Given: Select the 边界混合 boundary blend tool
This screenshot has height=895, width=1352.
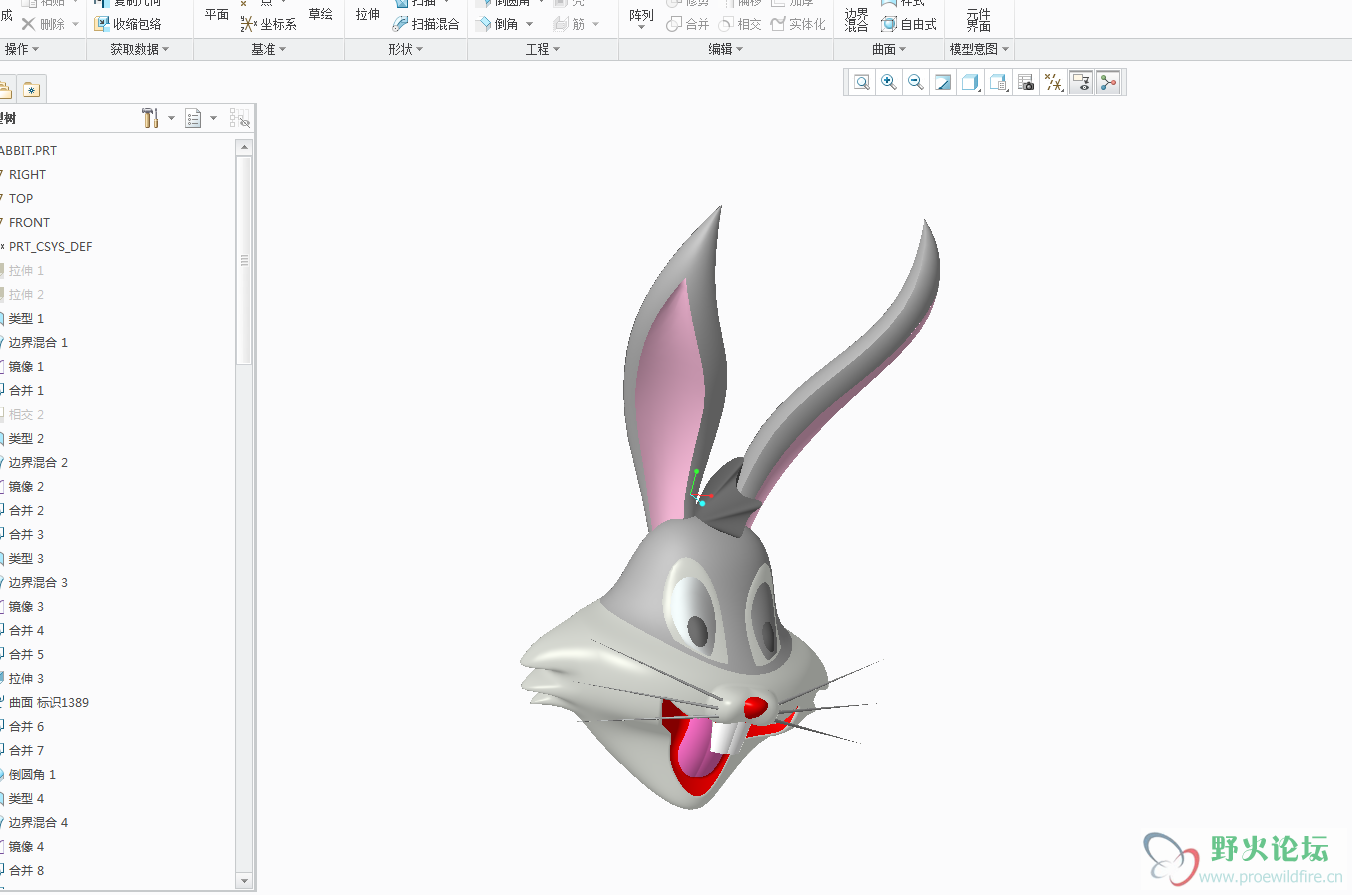Looking at the screenshot, I should (x=856, y=19).
